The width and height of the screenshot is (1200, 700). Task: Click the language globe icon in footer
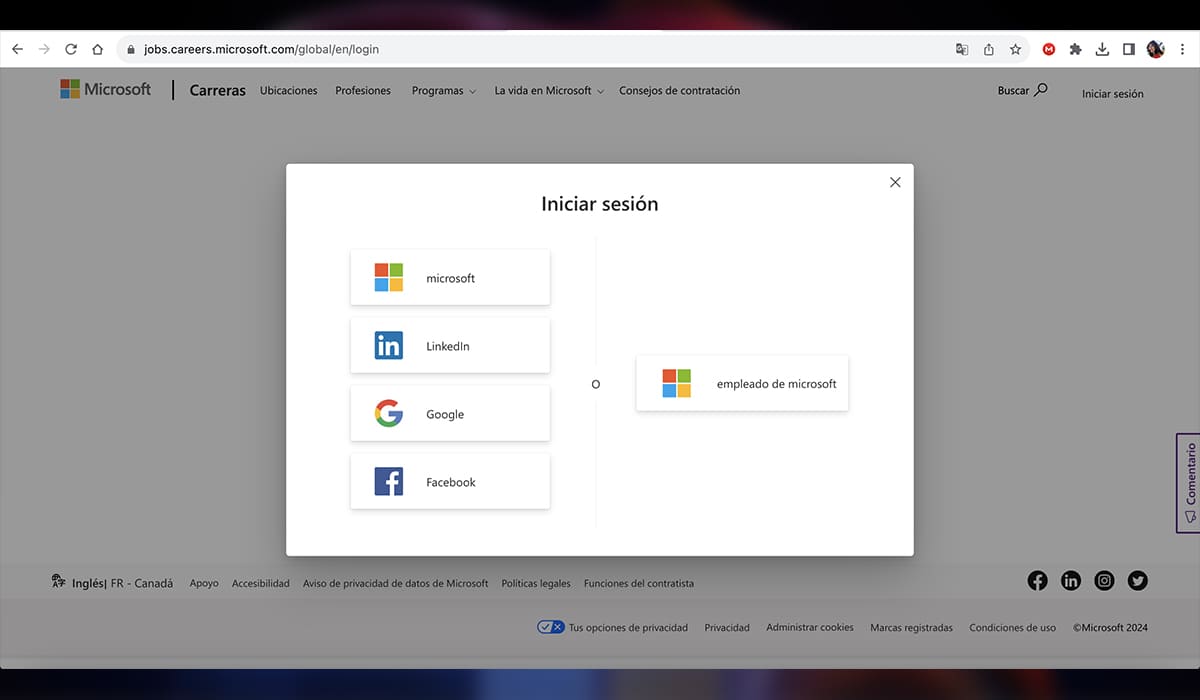pyautogui.click(x=59, y=581)
